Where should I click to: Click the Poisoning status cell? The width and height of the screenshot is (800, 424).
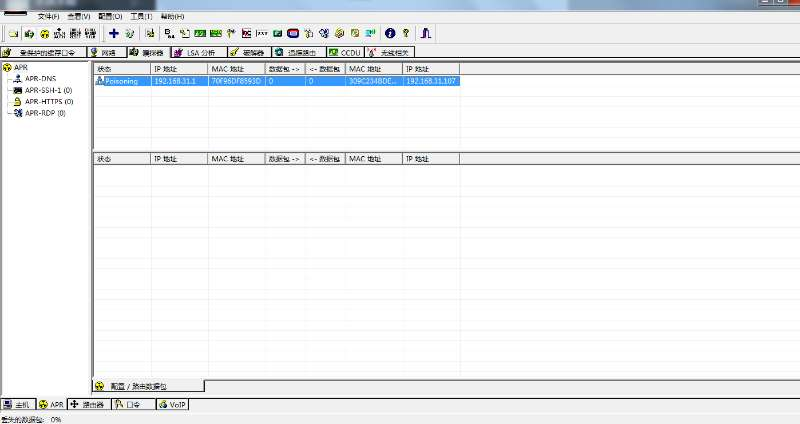tap(122, 81)
